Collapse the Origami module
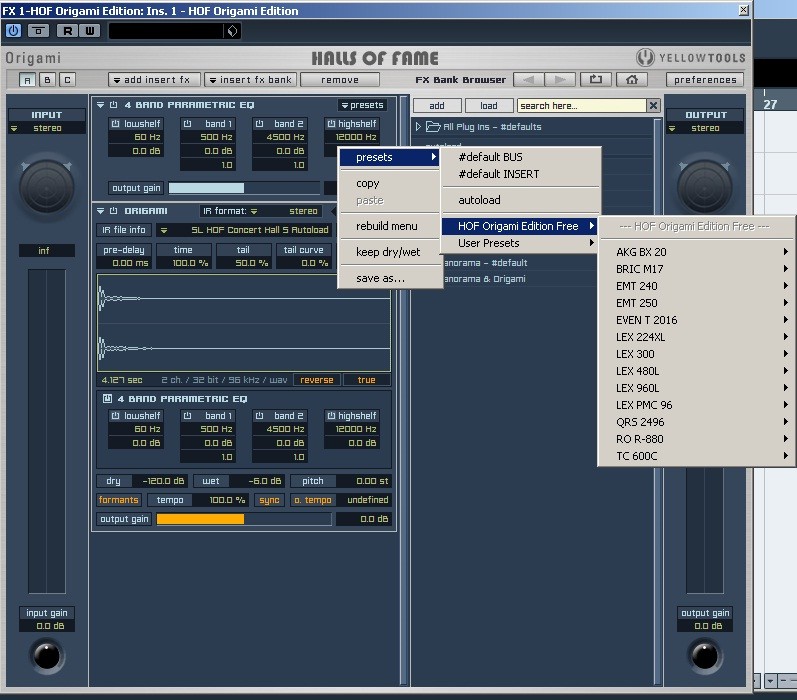The height and width of the screenshot is (700, 797). pyautogui.click(x=100, y=210)
